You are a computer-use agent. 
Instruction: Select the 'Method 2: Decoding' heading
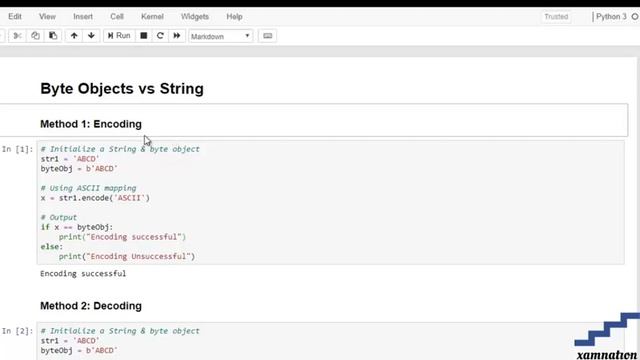pos(91,306)
